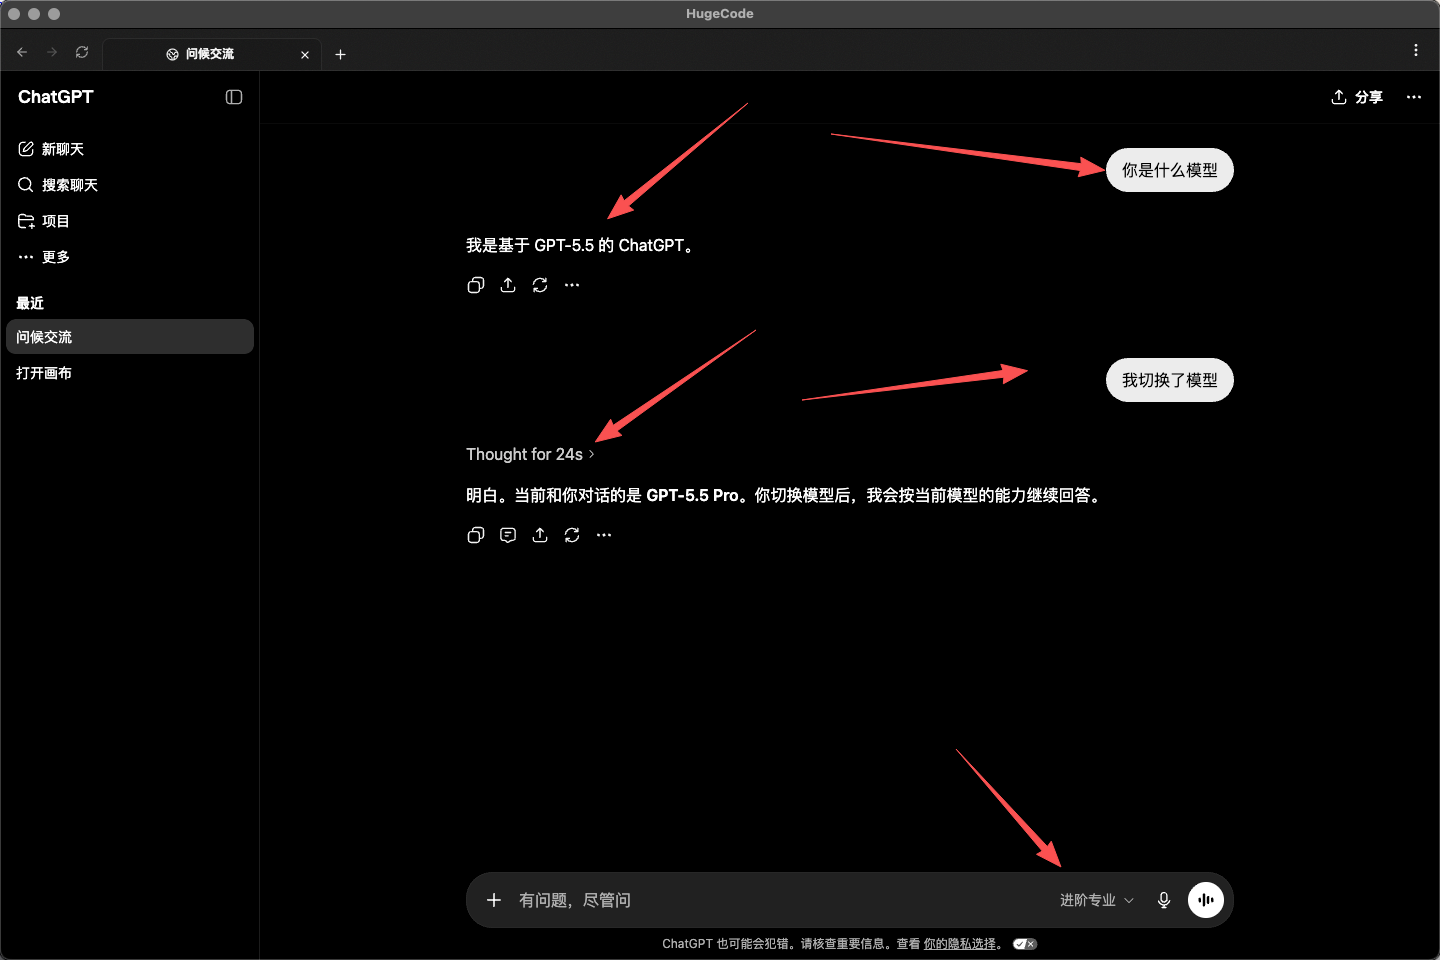Click the 我切换了模型 user message bubble
The width and height of the screenshot is (1440, 960).
point(1170,380)
